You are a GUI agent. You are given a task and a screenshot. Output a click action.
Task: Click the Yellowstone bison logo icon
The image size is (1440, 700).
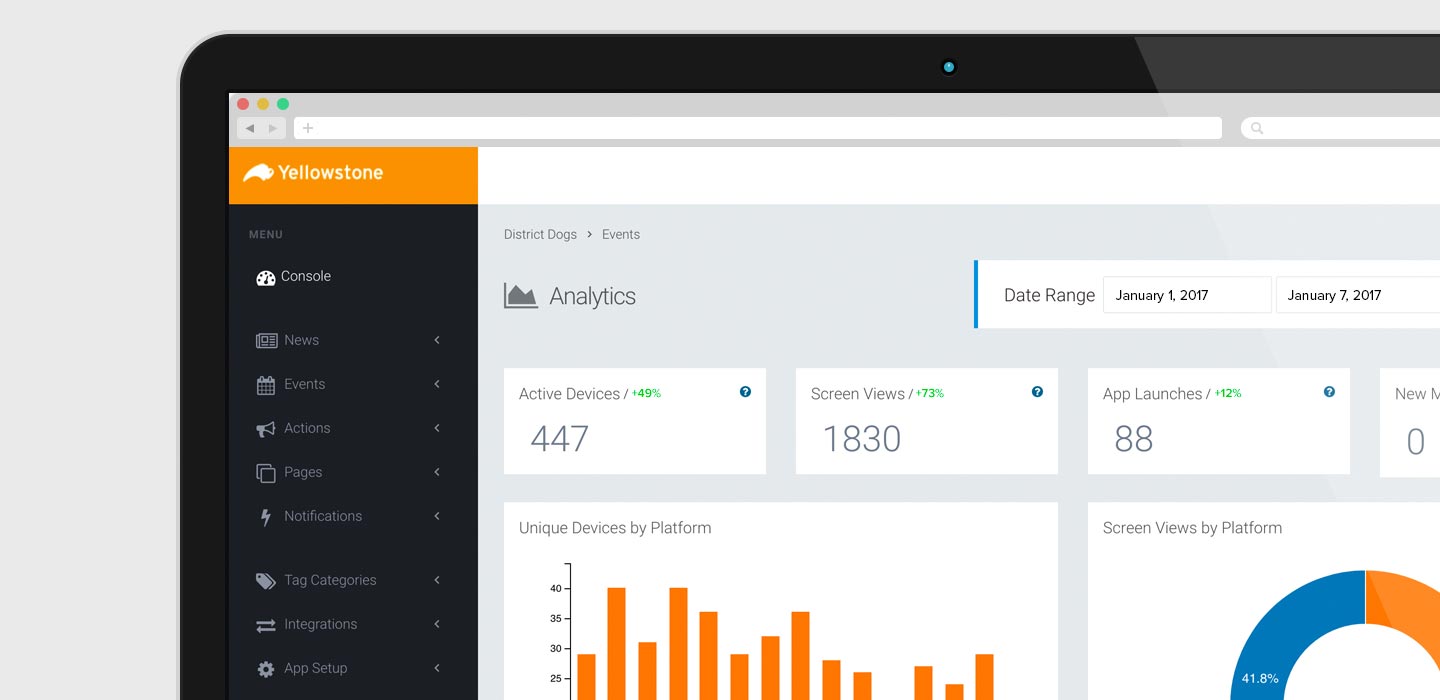click(258, 173)
